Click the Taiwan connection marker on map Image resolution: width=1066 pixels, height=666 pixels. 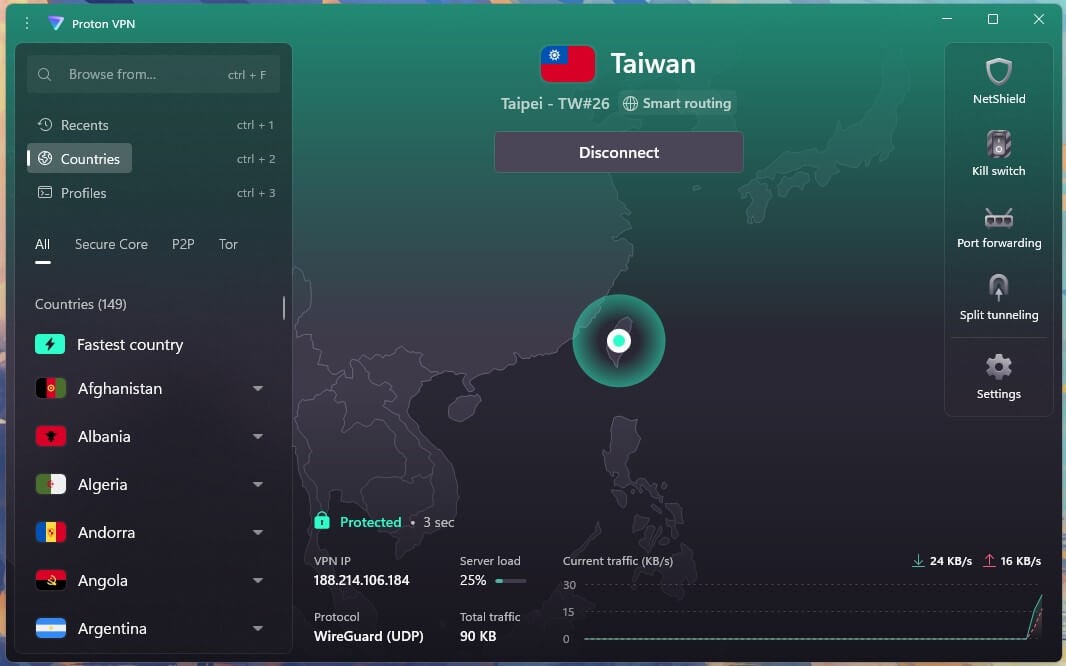click(619, 340)
